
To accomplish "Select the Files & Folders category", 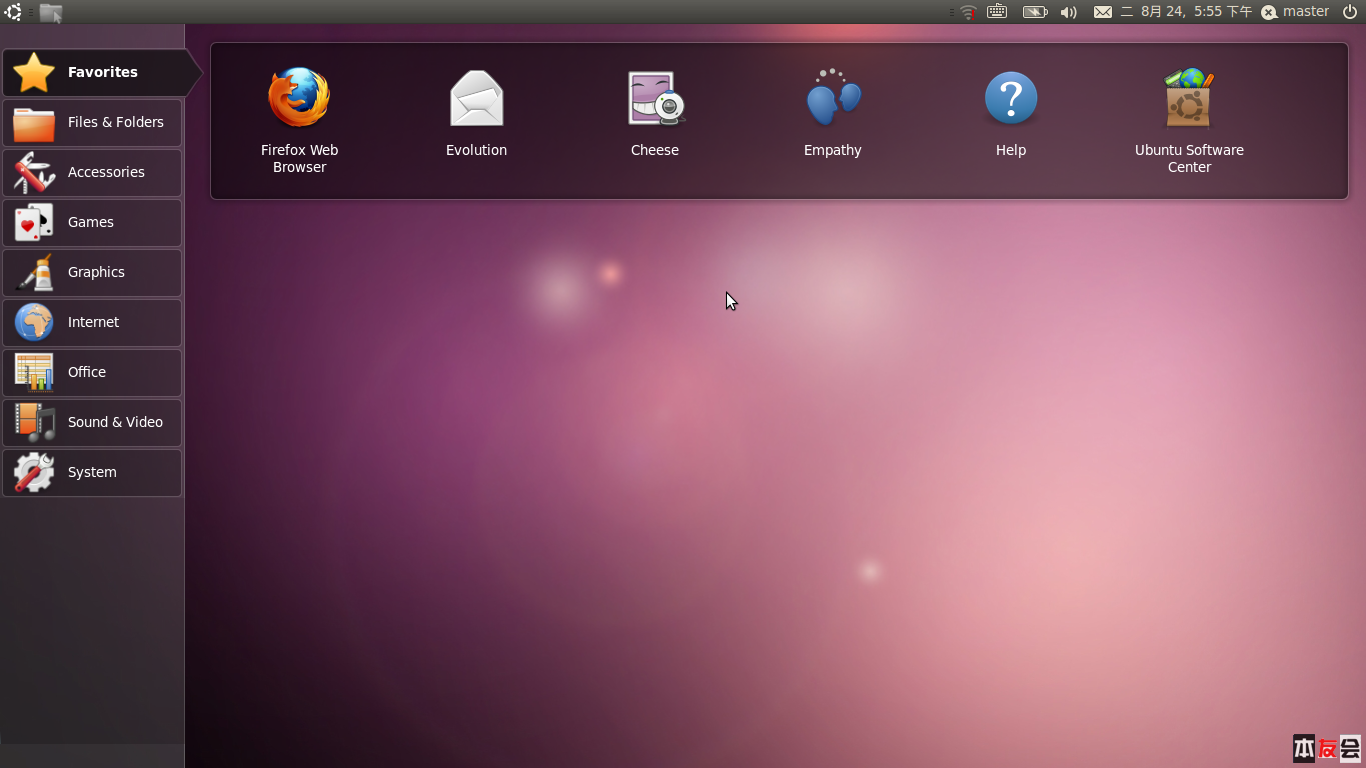I will (92, 122).
